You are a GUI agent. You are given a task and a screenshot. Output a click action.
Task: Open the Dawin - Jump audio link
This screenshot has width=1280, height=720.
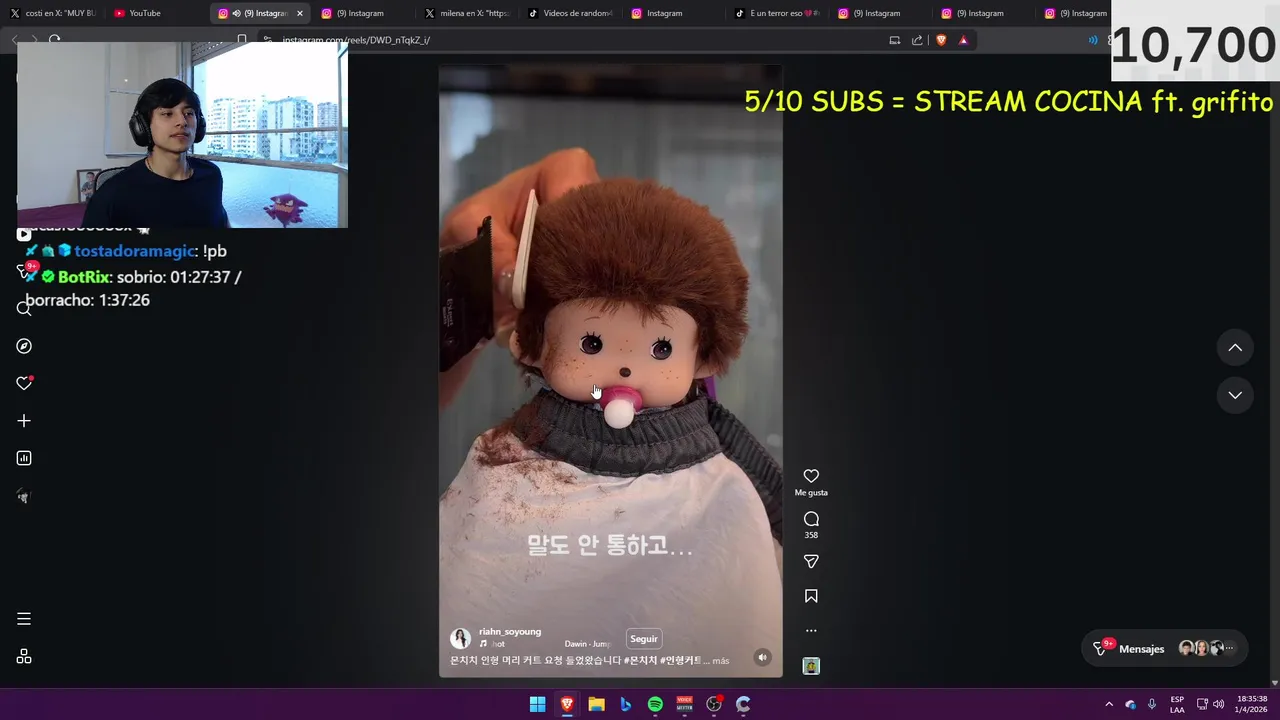pos(587,644)
